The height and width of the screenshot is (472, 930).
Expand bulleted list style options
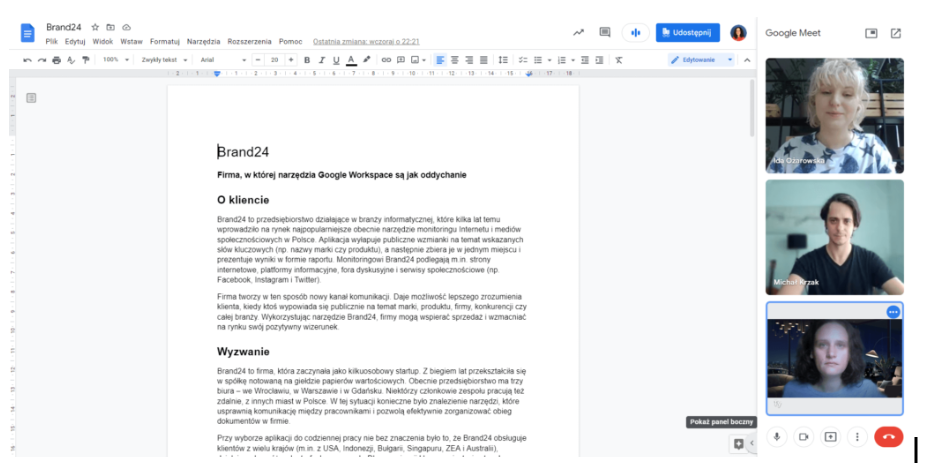[549, 60]
